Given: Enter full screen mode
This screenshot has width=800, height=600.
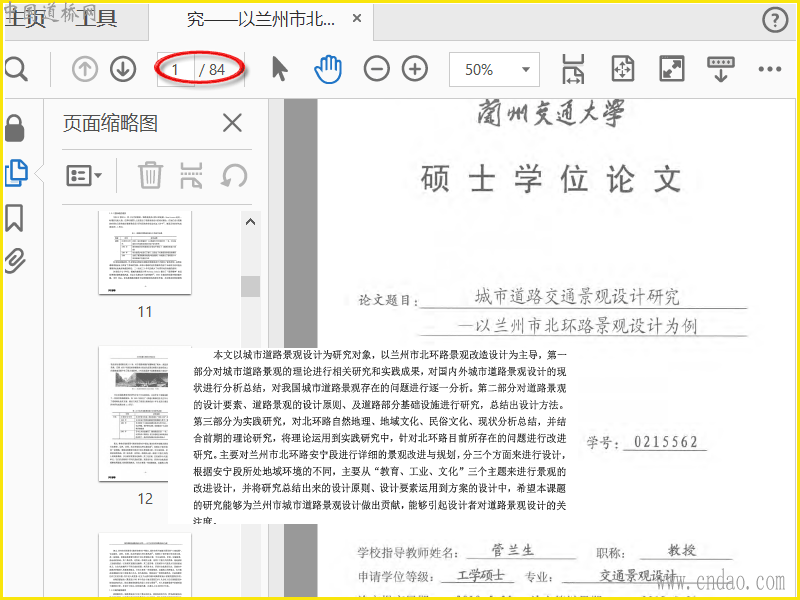Looking at the screenshot, I should click(x=672, y=69).
